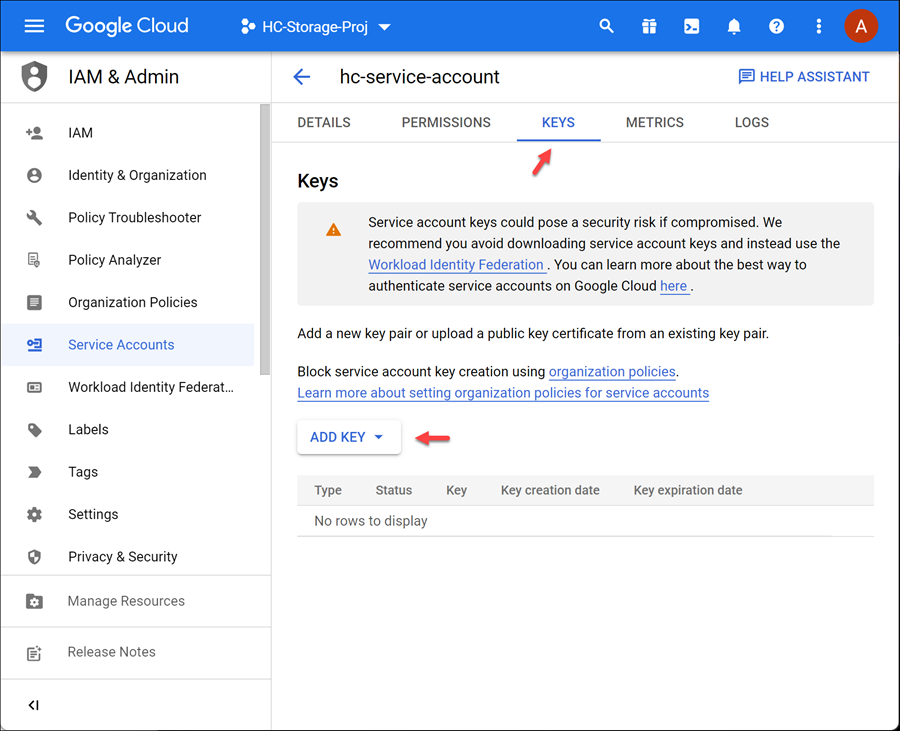
Task: Click the Release Notes icon
Action: (x=34, y=653)
